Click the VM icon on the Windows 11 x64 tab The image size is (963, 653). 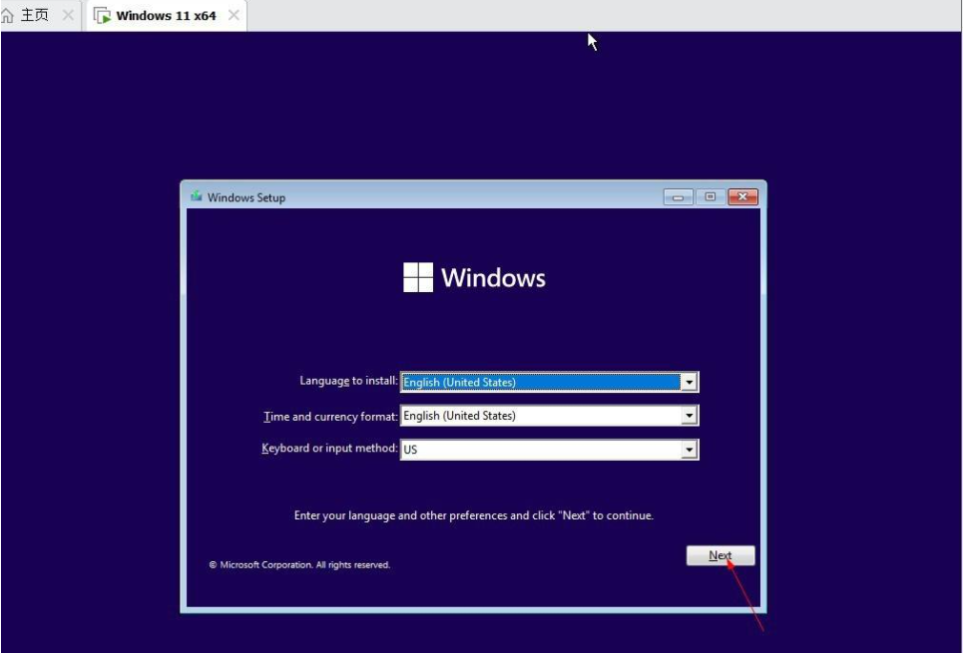[102, 16]
